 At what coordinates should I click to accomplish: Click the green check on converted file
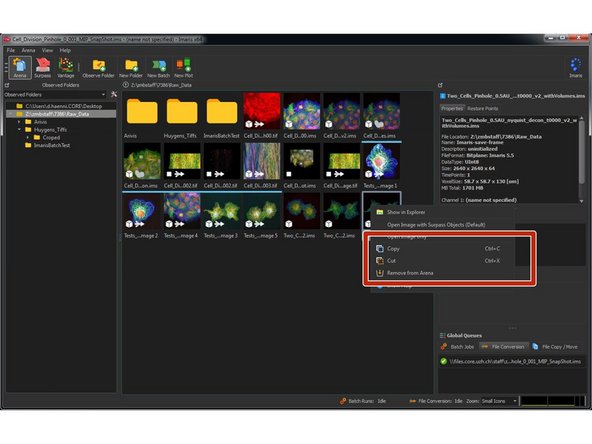point(444,361)
